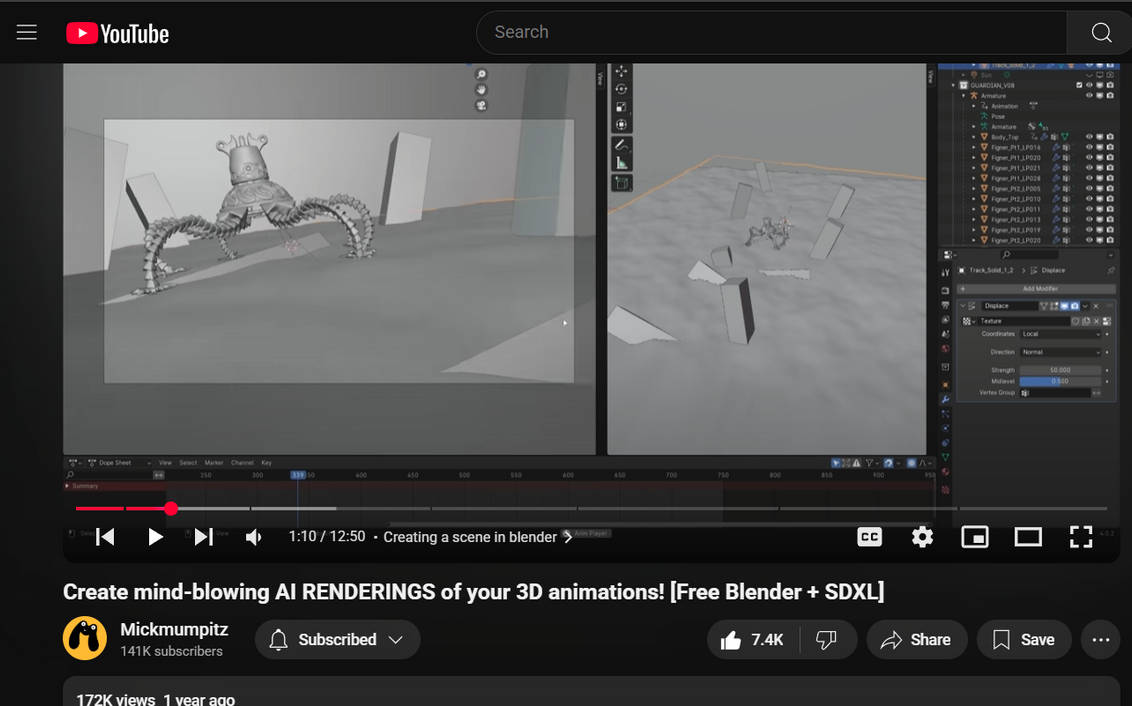Open the Mickmumpitz channel name link

click(174, 629)
